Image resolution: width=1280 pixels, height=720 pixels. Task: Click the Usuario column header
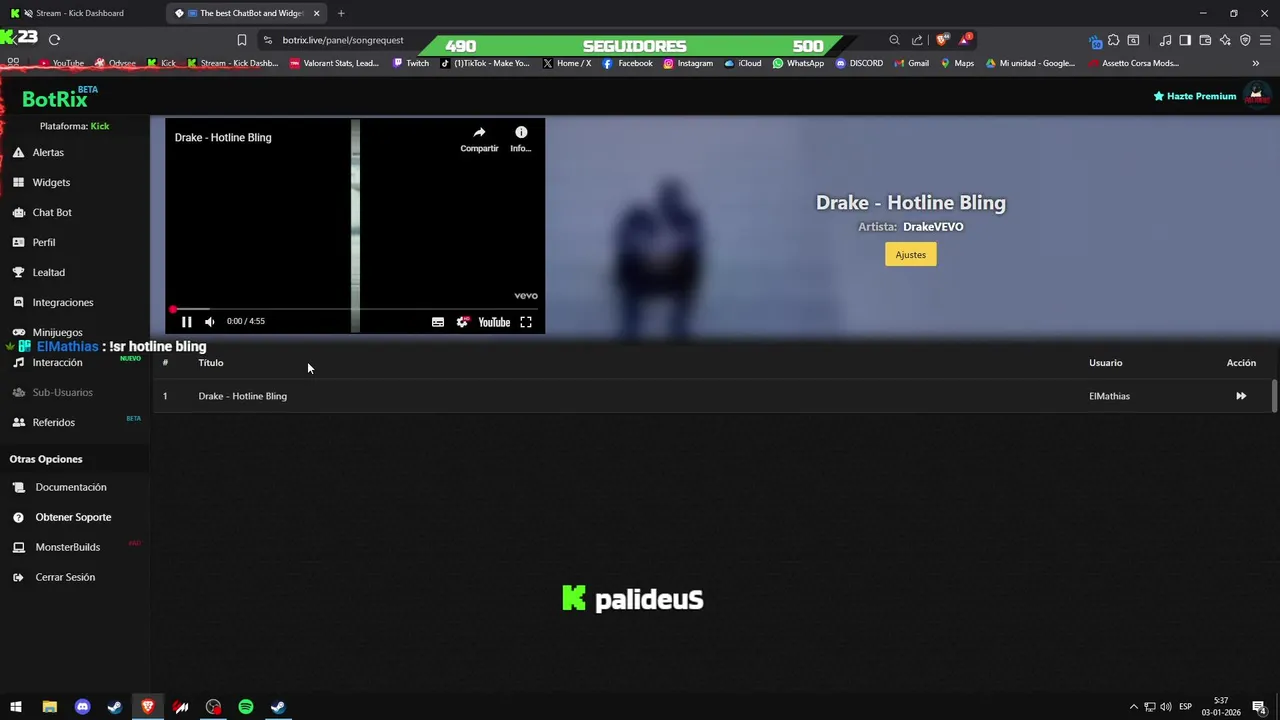click(x=1105, y=363)
